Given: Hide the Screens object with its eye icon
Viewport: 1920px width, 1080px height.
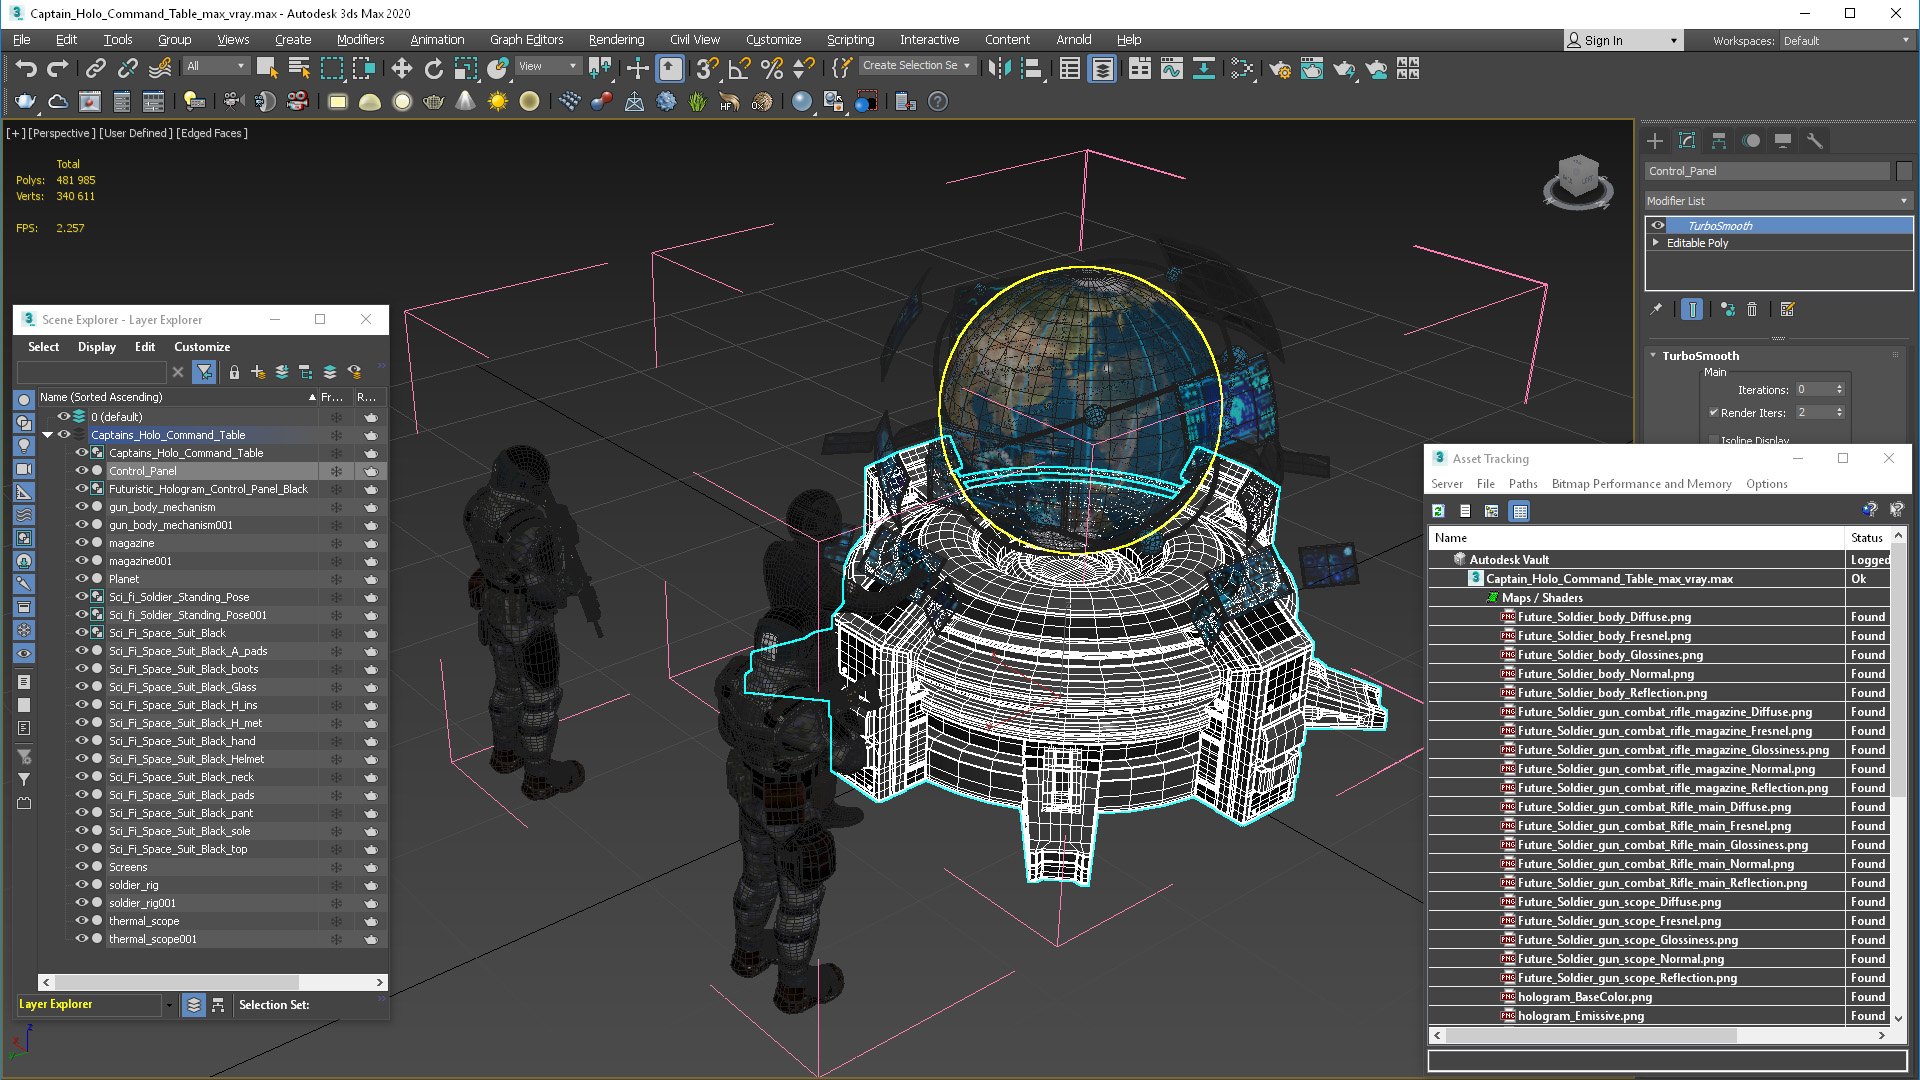Looking at the screenshot, I should tap(82, 867).
